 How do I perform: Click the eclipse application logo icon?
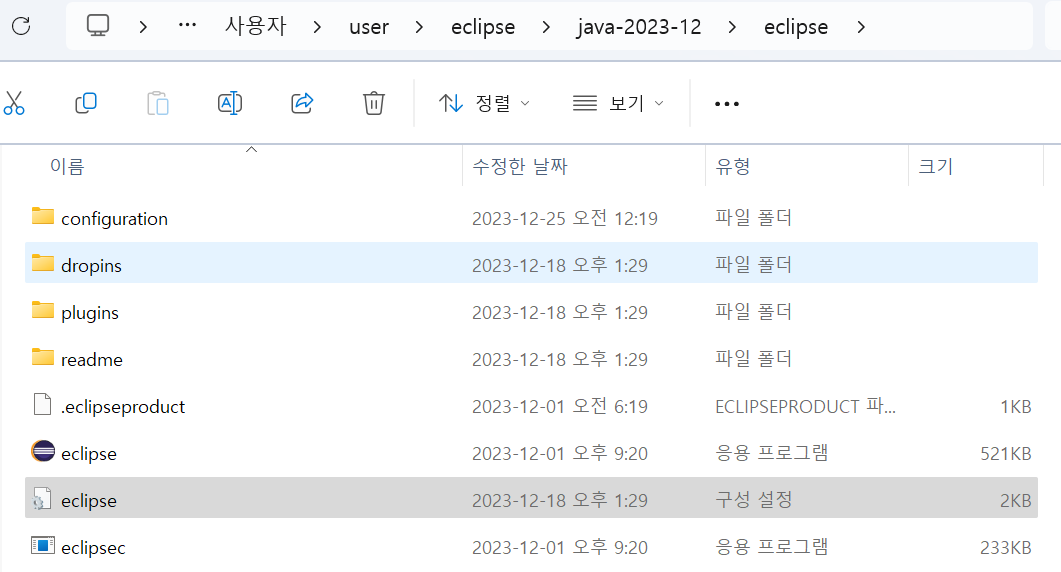43,451
